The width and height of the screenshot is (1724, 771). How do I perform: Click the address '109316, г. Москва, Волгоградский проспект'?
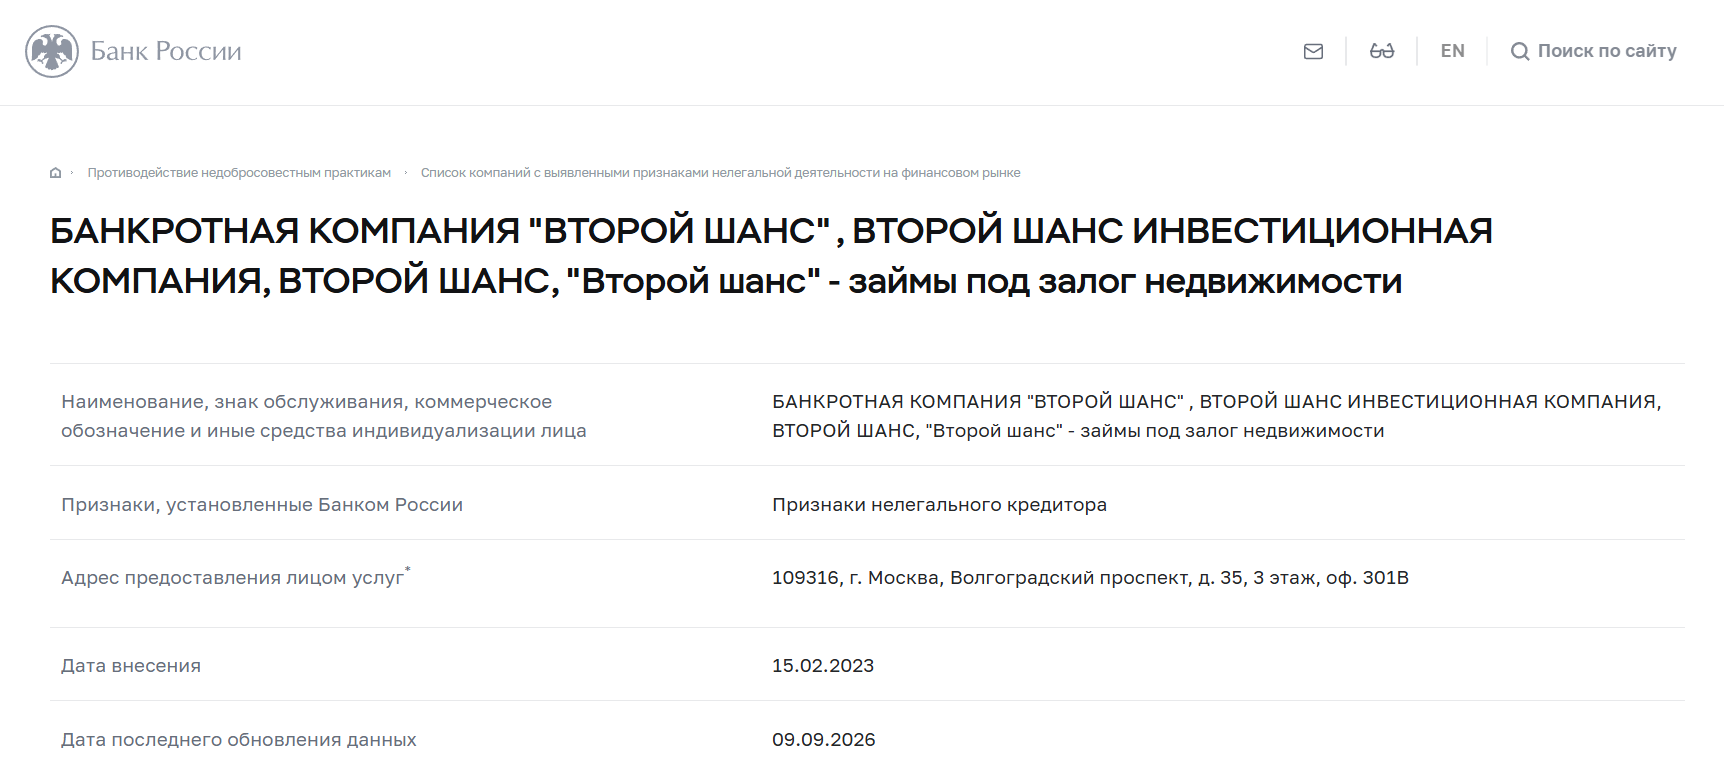1090,578
